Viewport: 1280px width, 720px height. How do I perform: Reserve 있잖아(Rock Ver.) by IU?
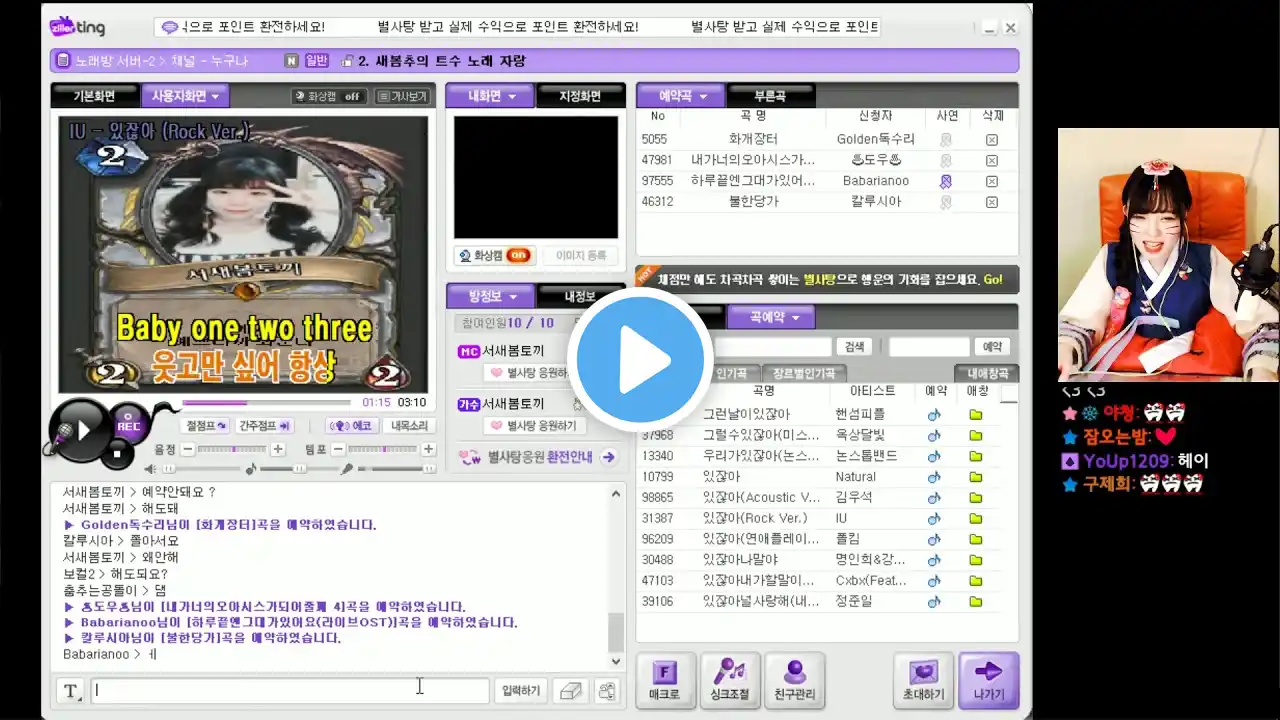click(x=934, y=518)
